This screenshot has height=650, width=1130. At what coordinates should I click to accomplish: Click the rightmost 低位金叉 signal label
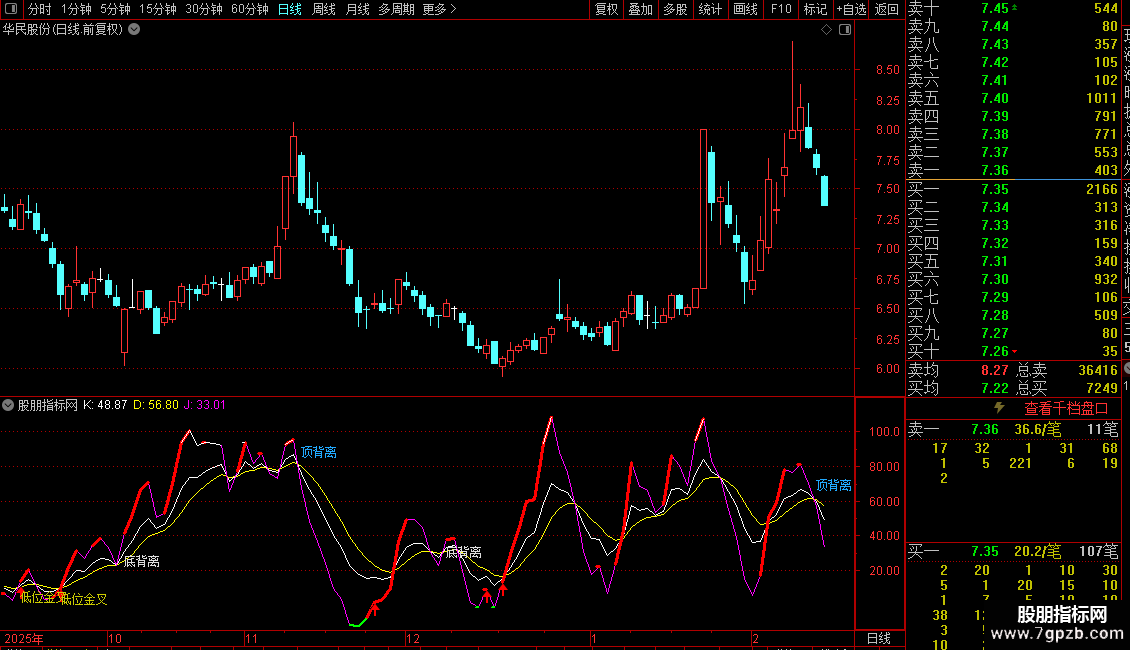[84, 600]
